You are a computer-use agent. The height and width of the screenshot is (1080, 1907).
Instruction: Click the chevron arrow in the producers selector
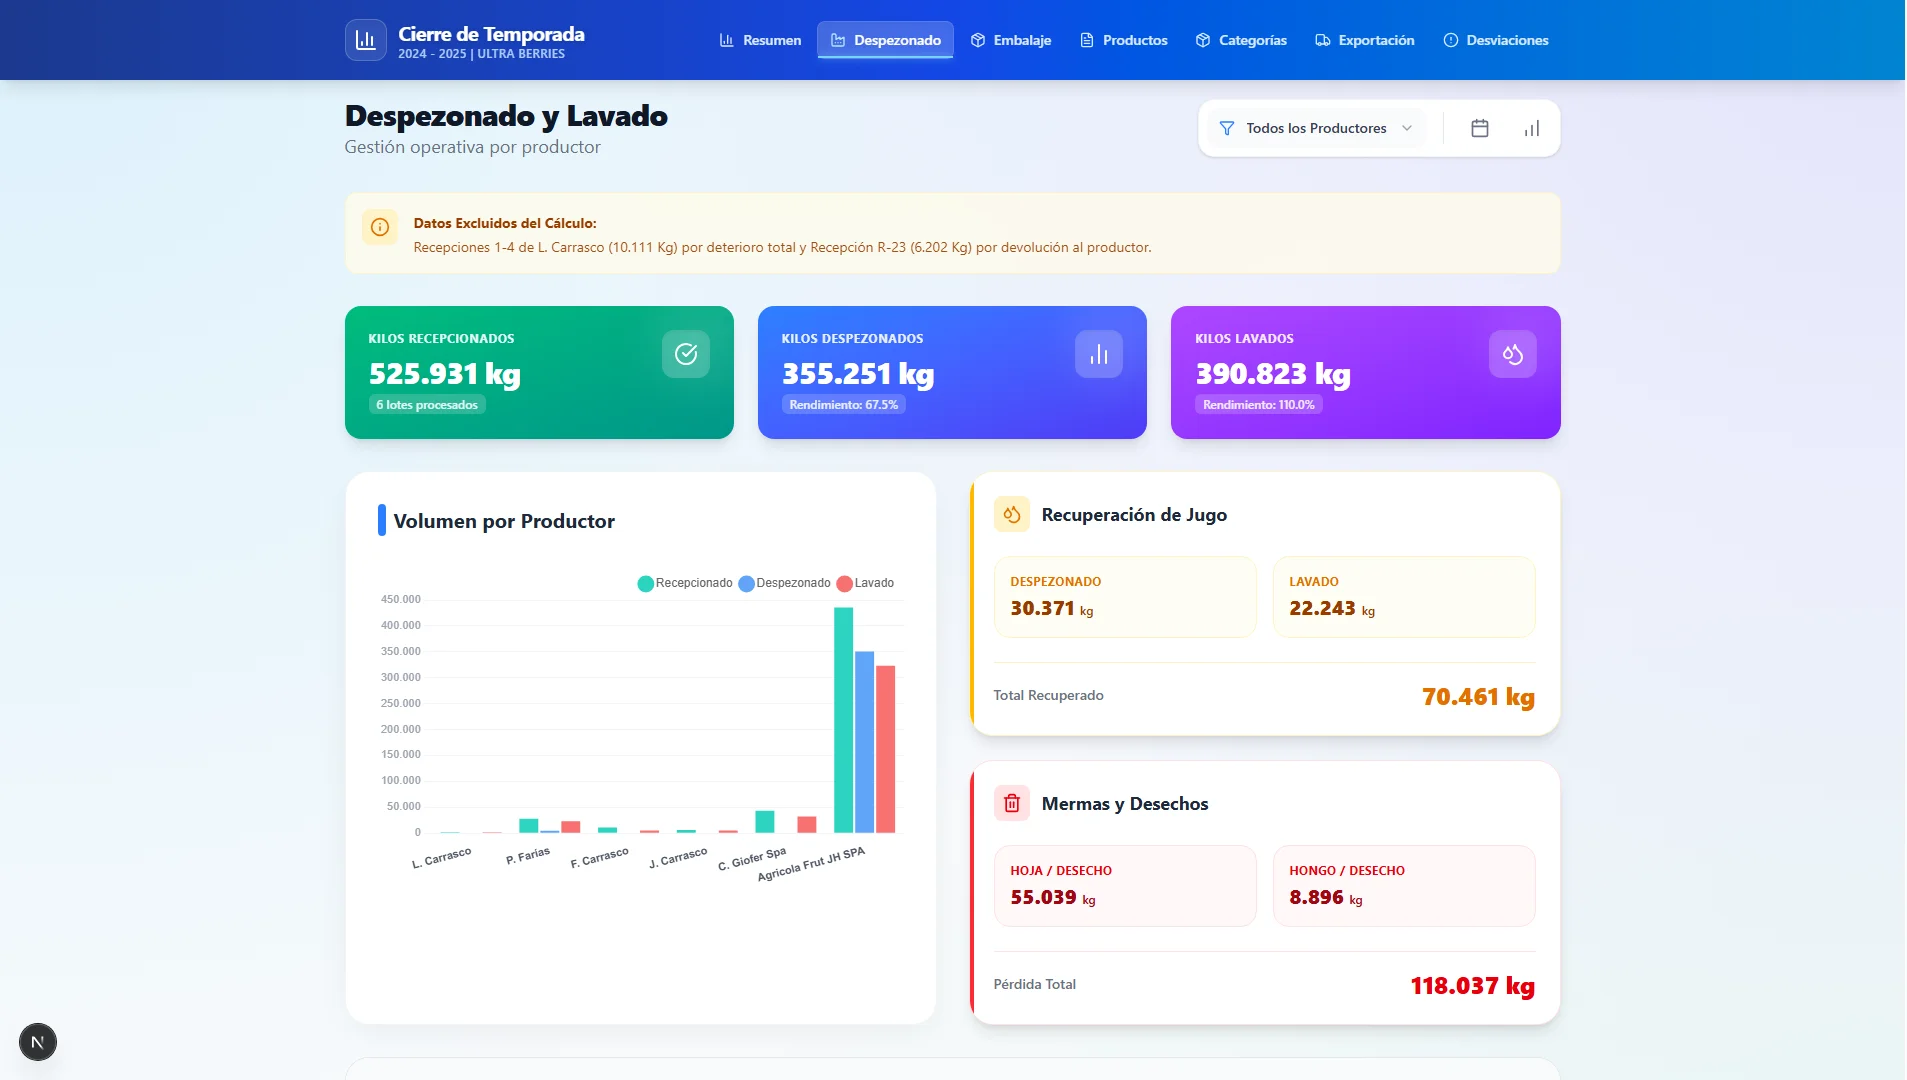[1407, 128]
